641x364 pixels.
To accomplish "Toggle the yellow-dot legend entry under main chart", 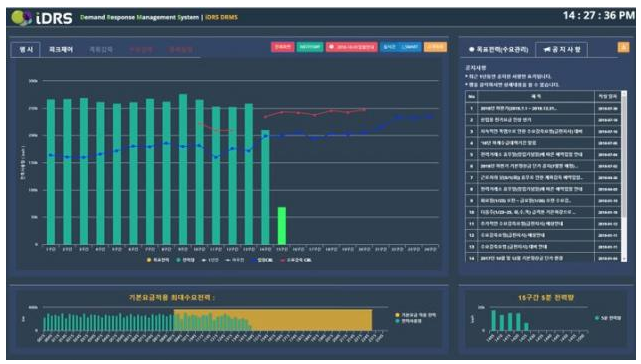I will click(x=158, y=260).
